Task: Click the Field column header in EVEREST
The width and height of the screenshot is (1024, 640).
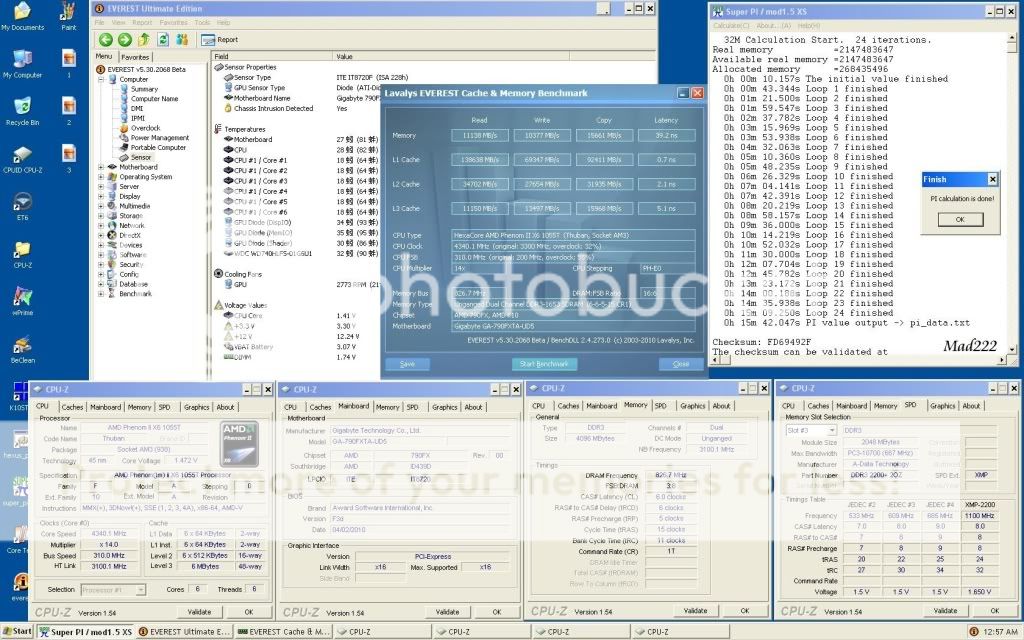Action: click(x=272, y=56)
